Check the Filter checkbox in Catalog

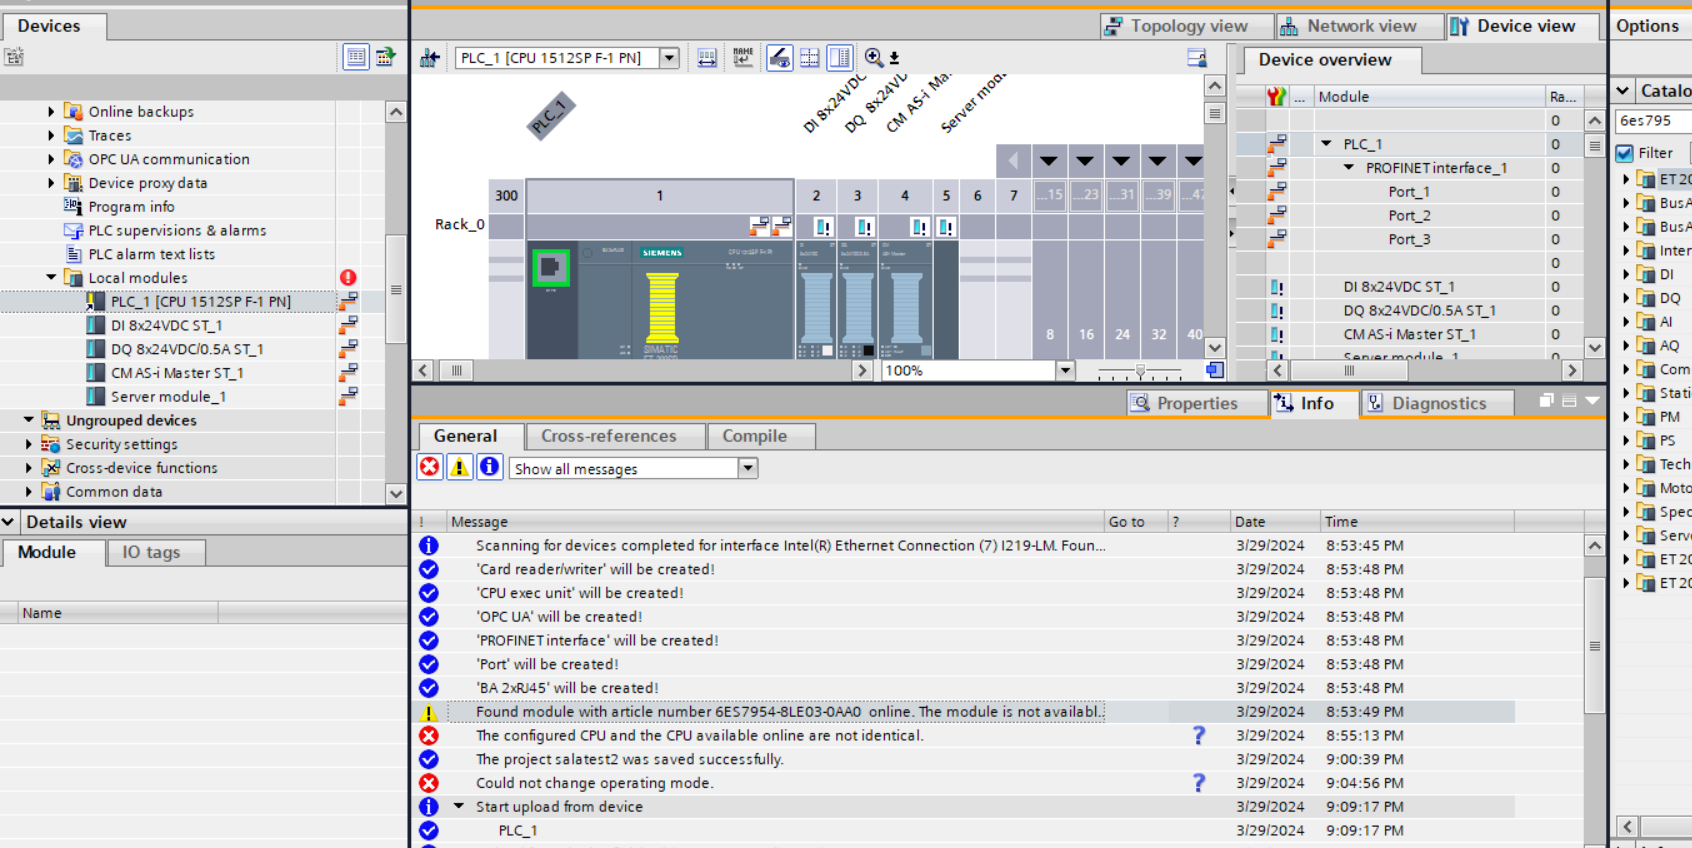[1625, 153]
